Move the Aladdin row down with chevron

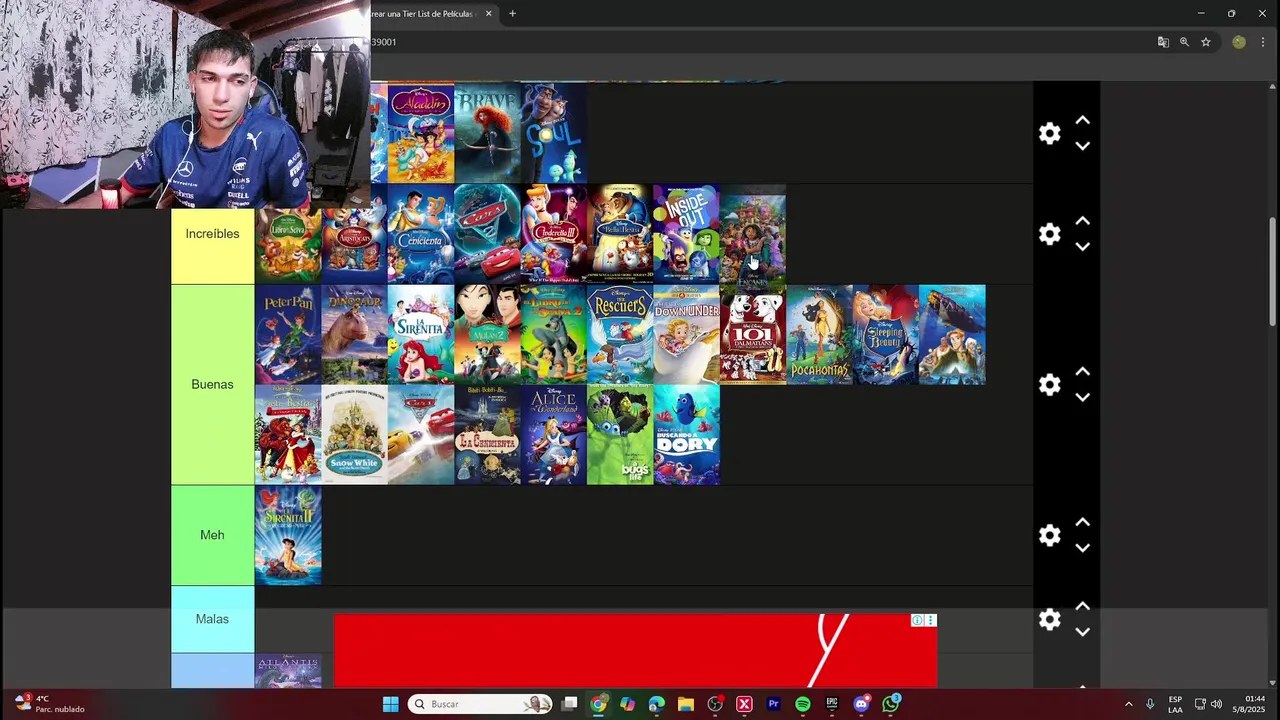pos(1082,146)
